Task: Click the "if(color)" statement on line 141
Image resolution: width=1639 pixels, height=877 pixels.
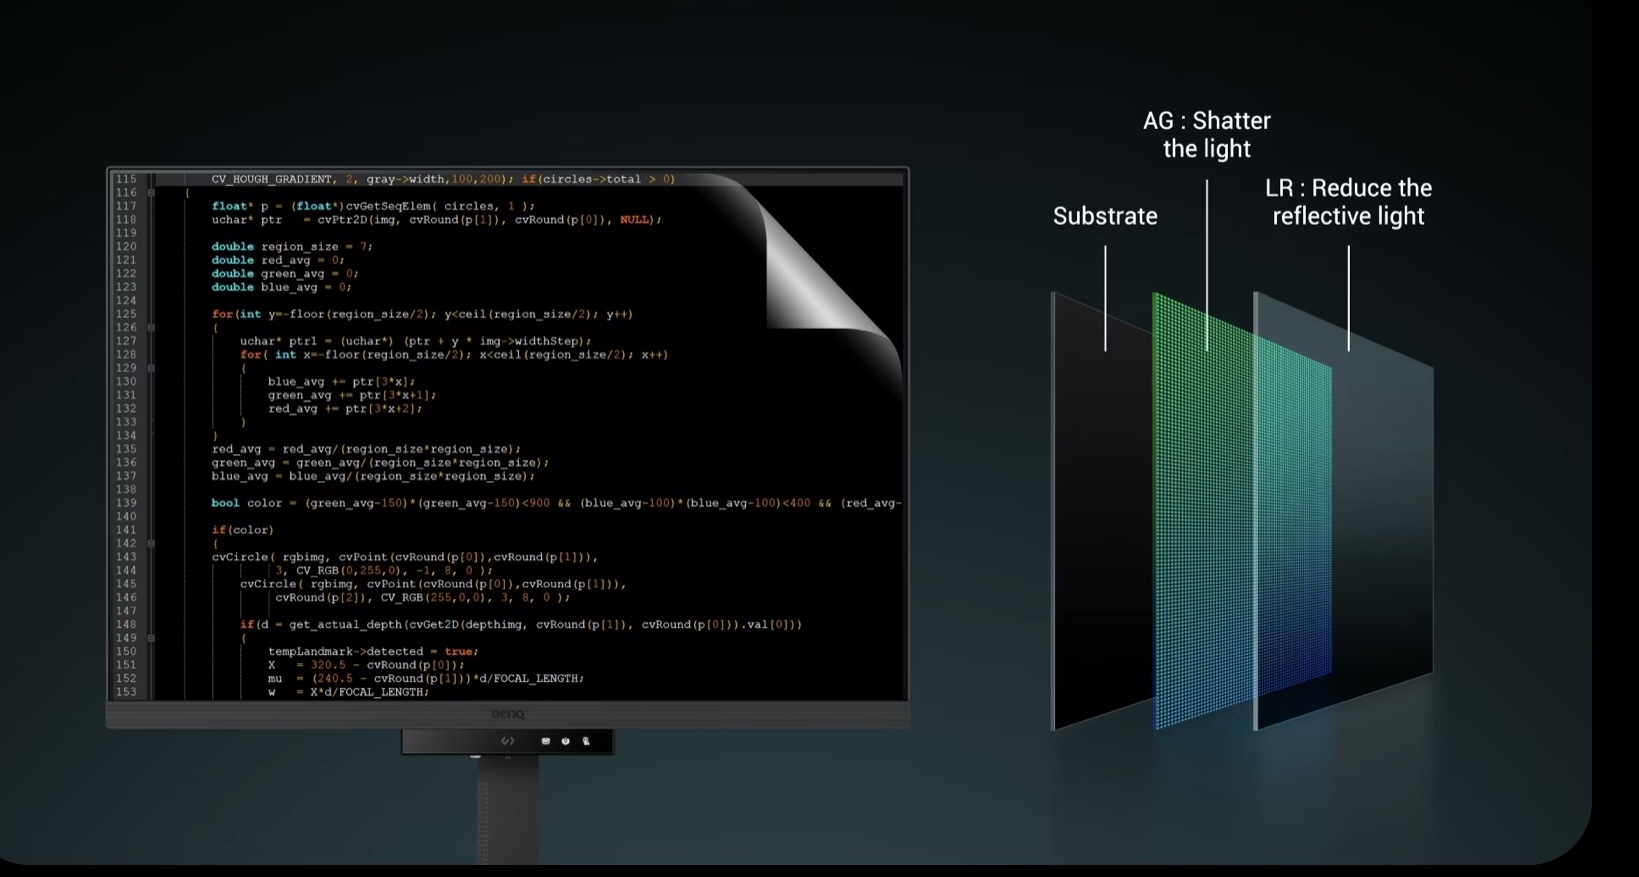Action: [242, 530]
